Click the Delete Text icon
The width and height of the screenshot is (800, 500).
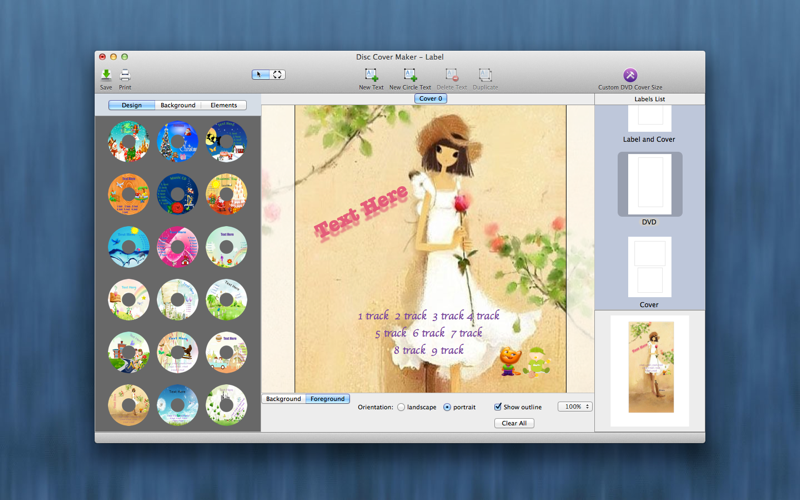[x=452, y=76]
